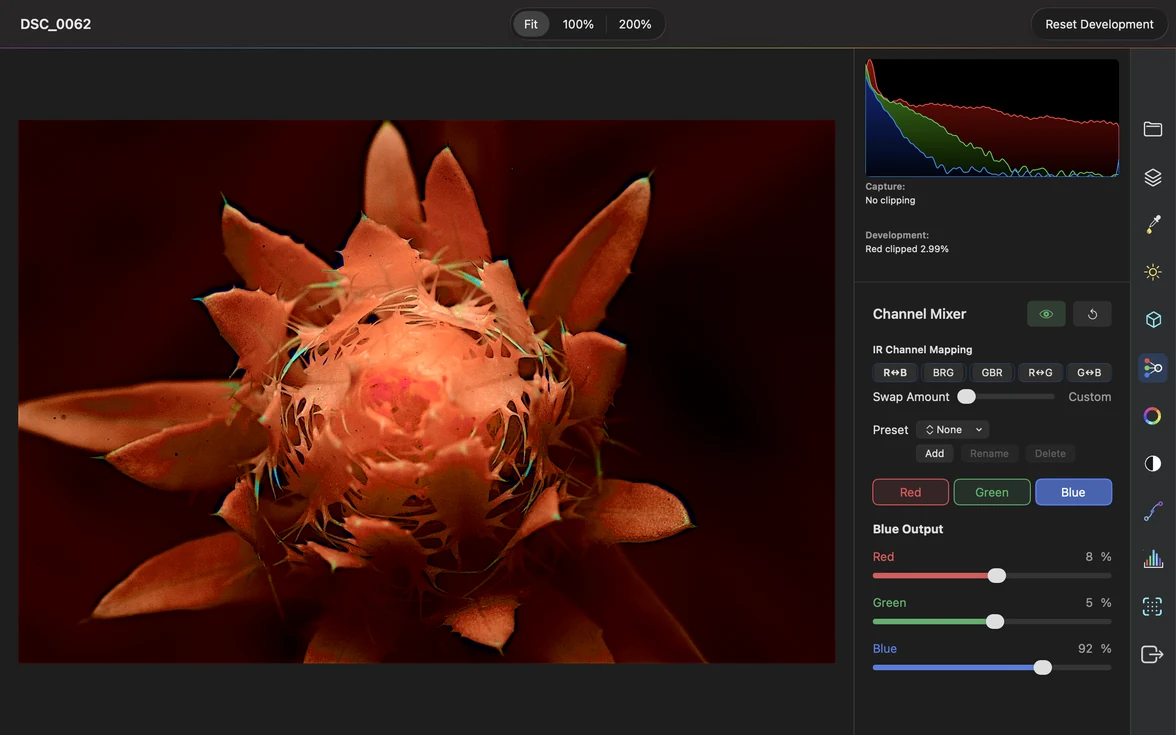Apply the R↔G channel swap
This screenshot has height=735, width=1176.
(x=1040, y=373)
